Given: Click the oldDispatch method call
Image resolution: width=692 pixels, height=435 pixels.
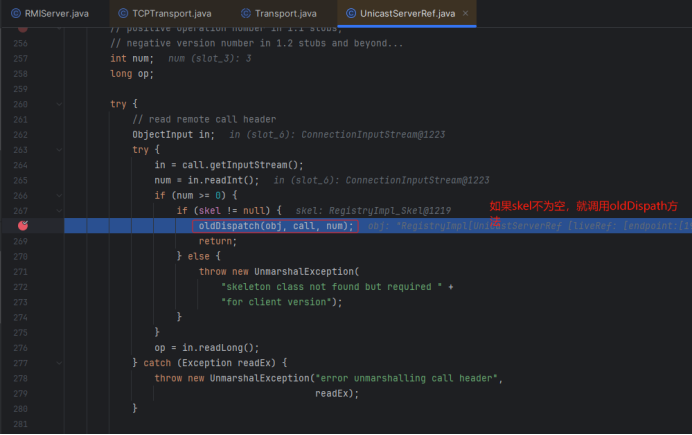Looking at the screenshot, I should tap(232, 226).
